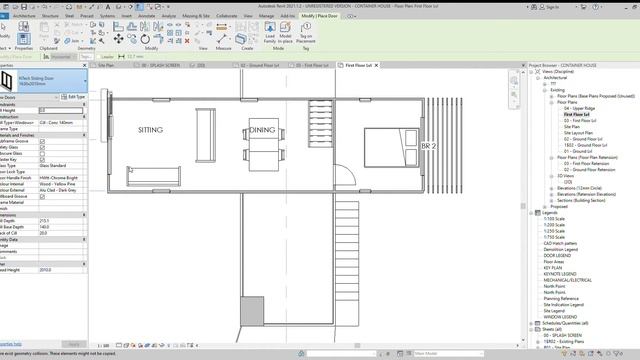
Task: Toggle the Master Key checkbox
Action: click(42, 160)
